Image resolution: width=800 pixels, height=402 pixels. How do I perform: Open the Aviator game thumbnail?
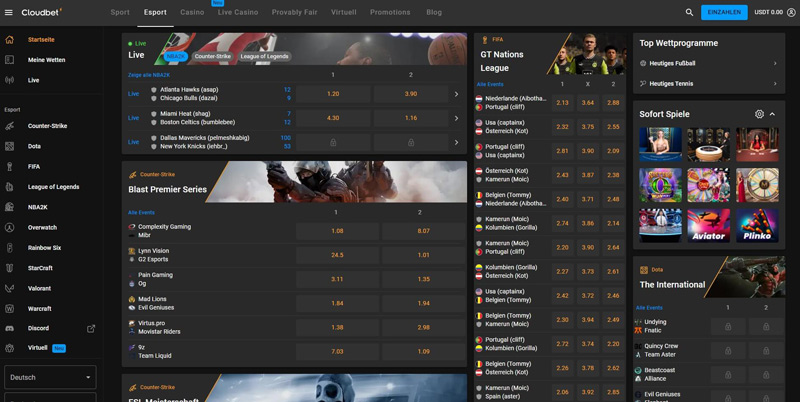[x=708, y=225]
